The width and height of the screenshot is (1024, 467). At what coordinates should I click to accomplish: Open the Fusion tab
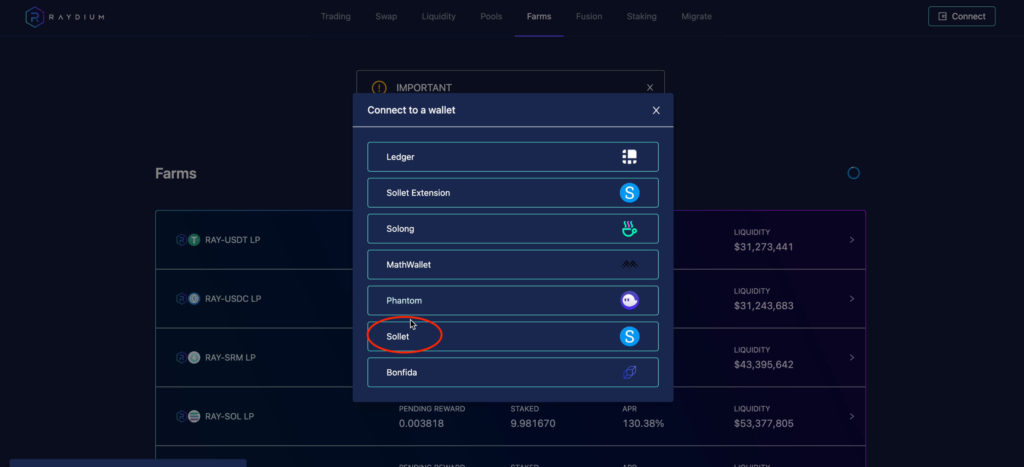(588, 16)
